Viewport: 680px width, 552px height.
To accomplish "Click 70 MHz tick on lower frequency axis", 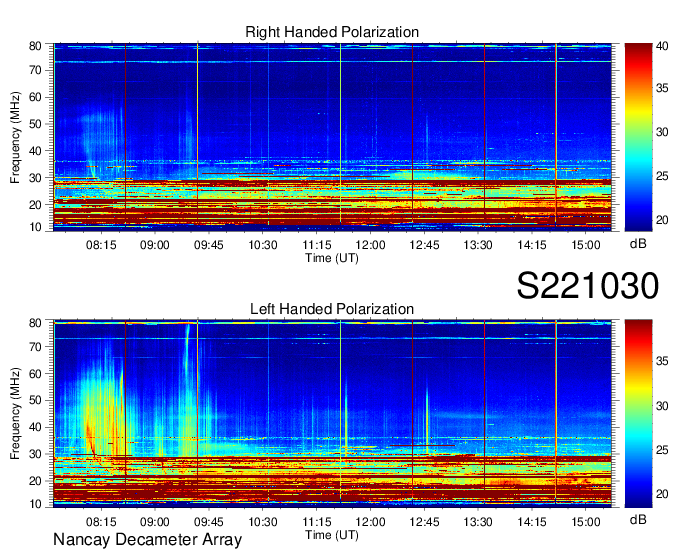I will click(x=35, y=346).
